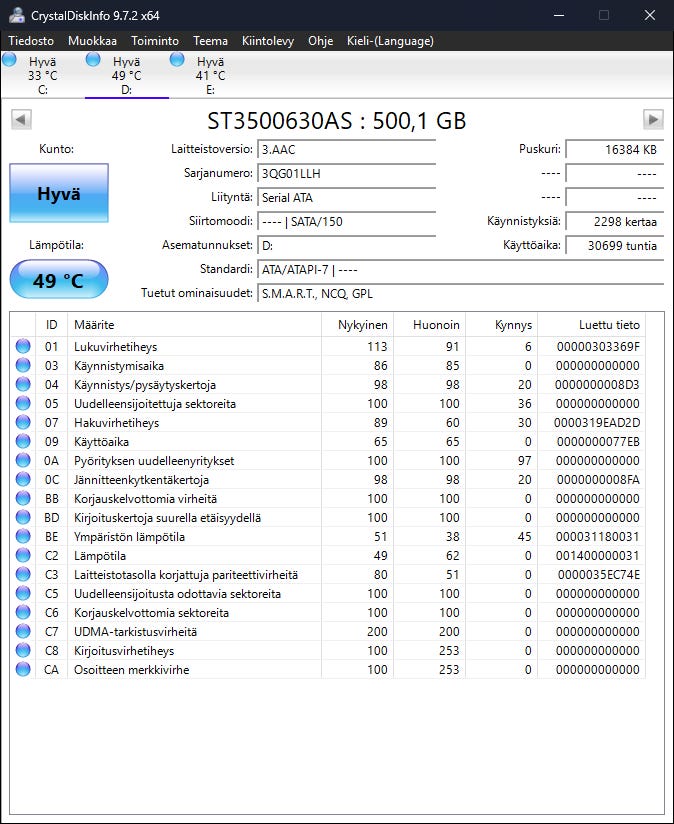The height and width of the screenshot is (824, 674).
Task: Click the Määrite column header
Action: (x=94, y=325)
